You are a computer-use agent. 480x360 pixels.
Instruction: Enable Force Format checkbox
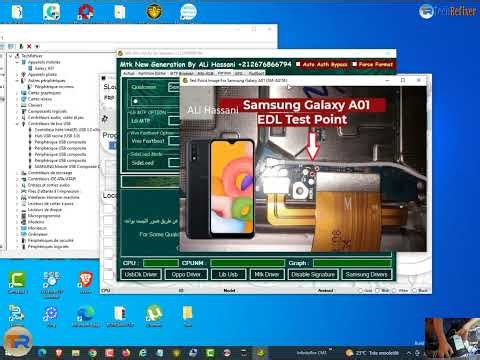point(355,64)
